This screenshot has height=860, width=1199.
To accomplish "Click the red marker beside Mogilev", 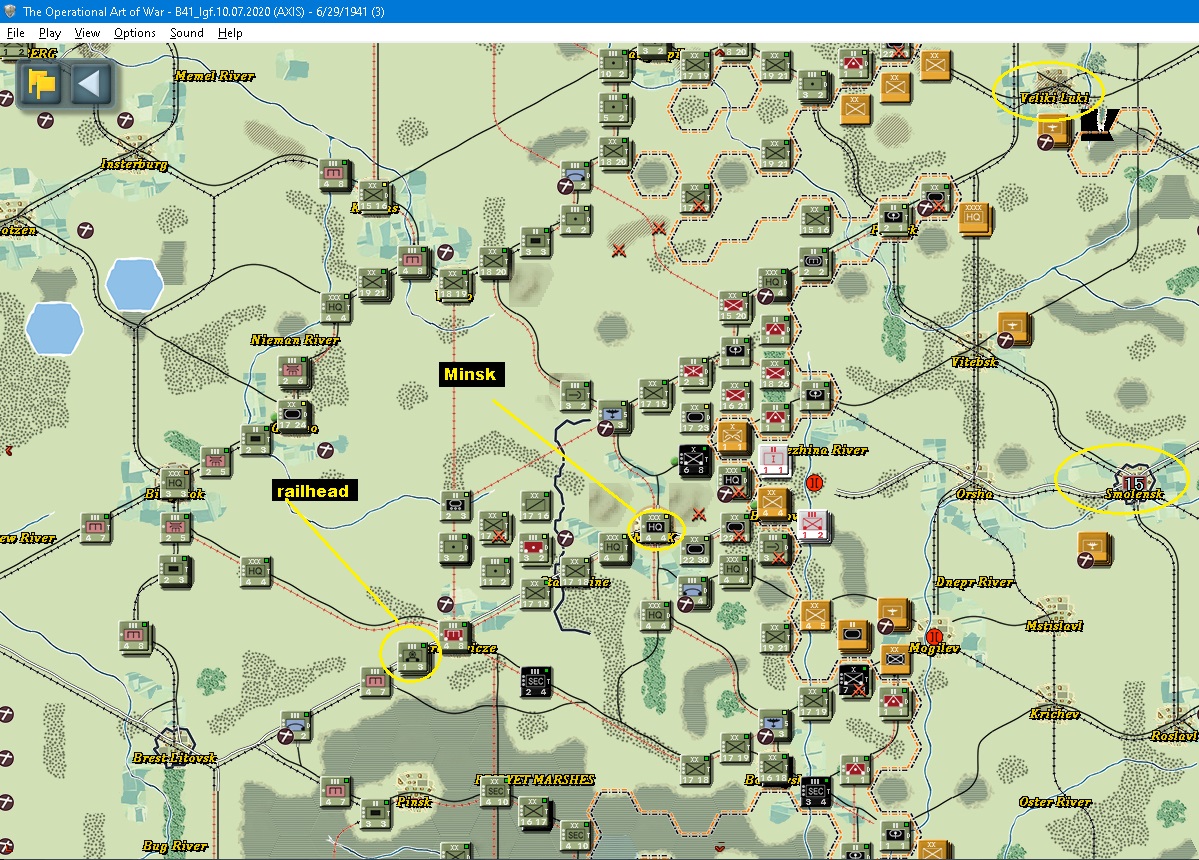I will pos(934,636).
